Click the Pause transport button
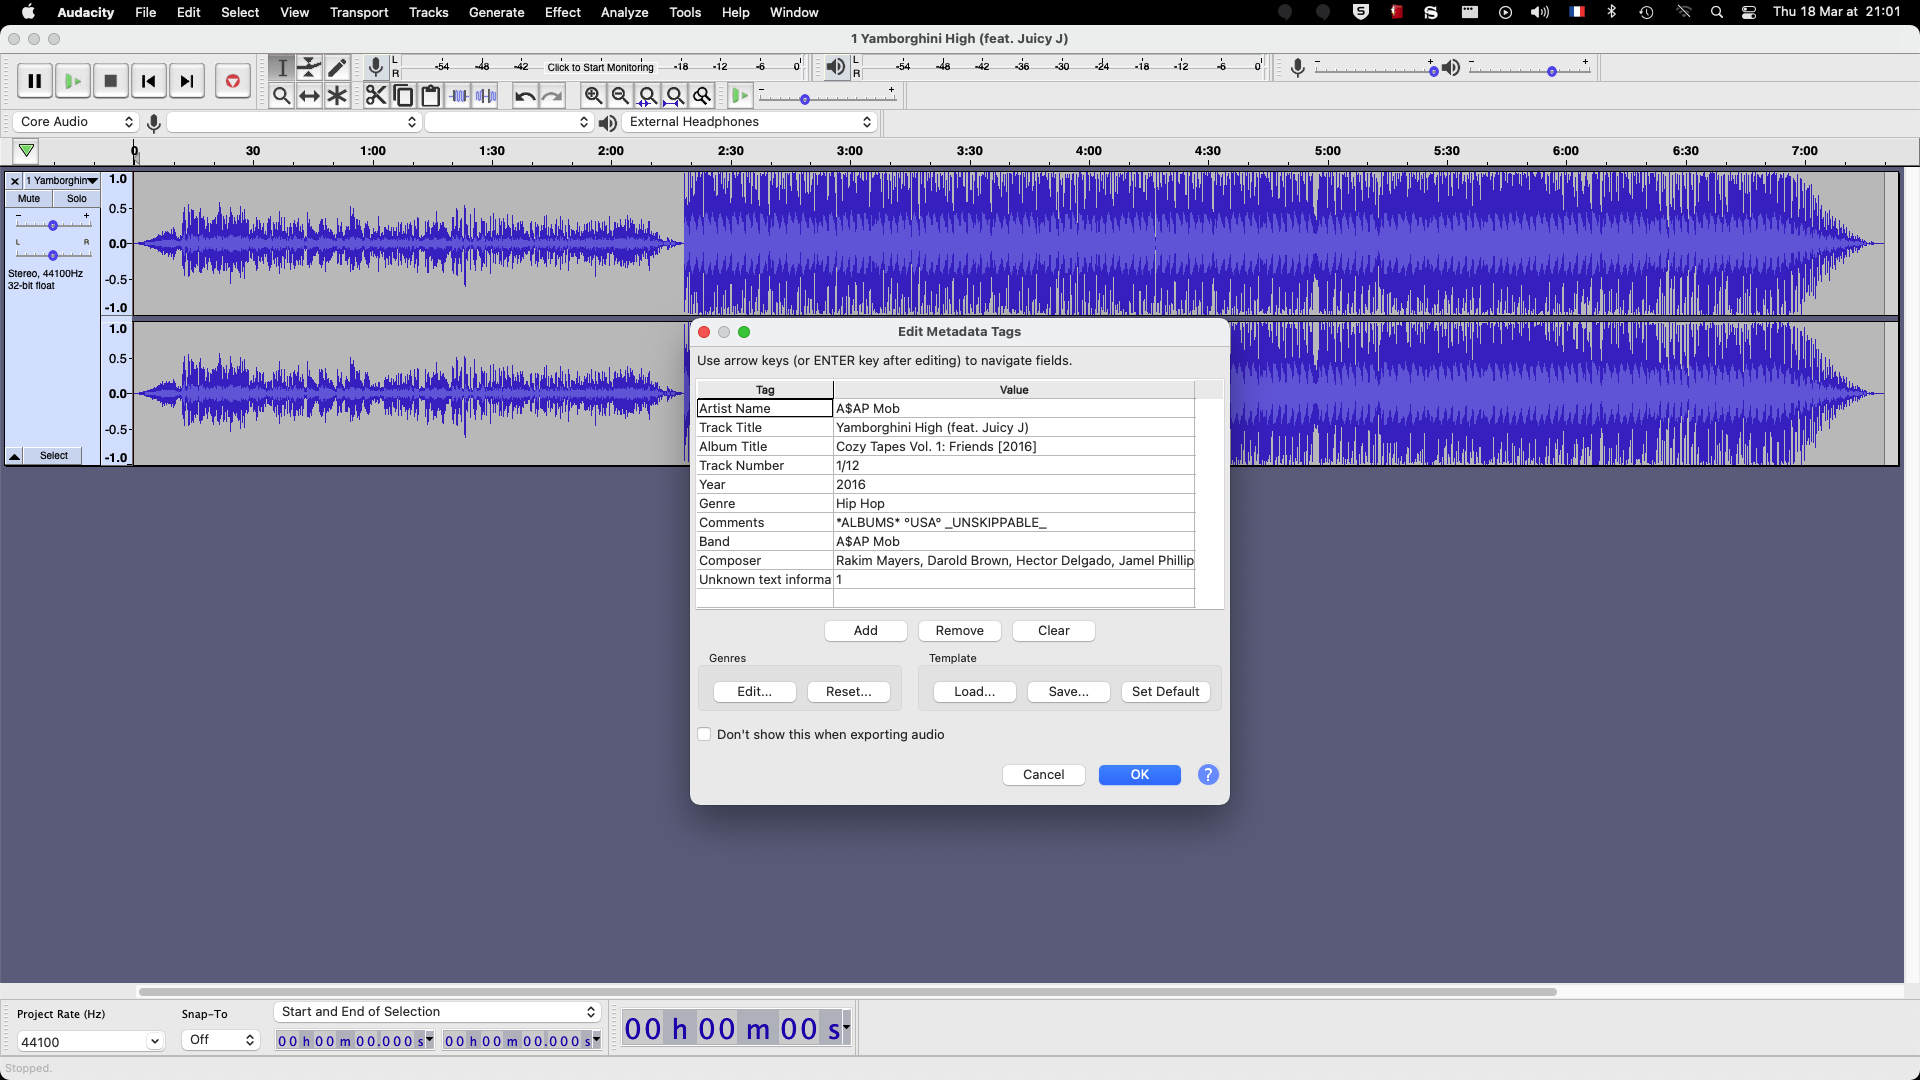Image resolution: width=1920 pixels, height=1080 pixels. pos(35,81)
